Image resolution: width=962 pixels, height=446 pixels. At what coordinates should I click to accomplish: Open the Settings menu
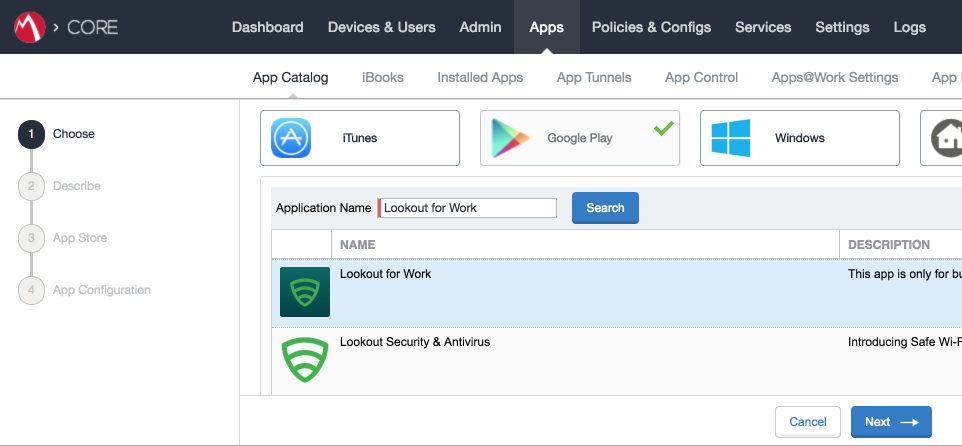coord(842,27)
